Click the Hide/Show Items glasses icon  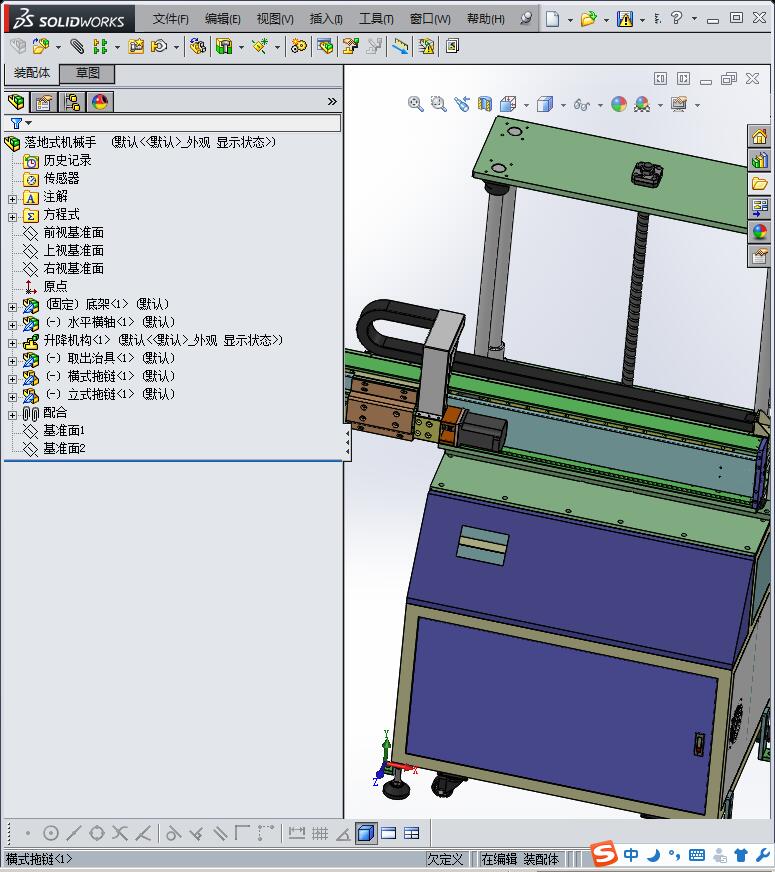pyautogui.click(x=582, y=104)
